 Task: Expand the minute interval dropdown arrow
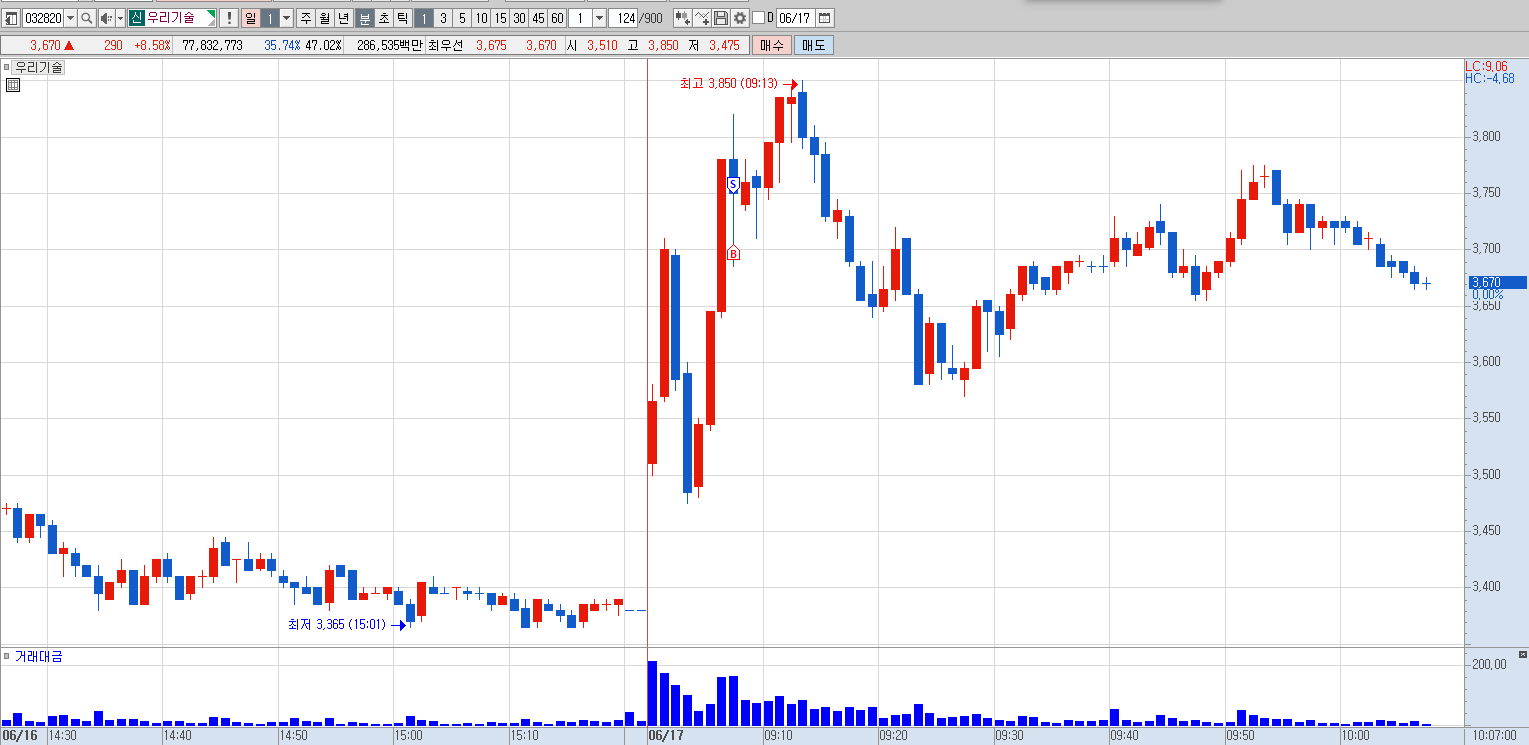(x=599, y=18)
